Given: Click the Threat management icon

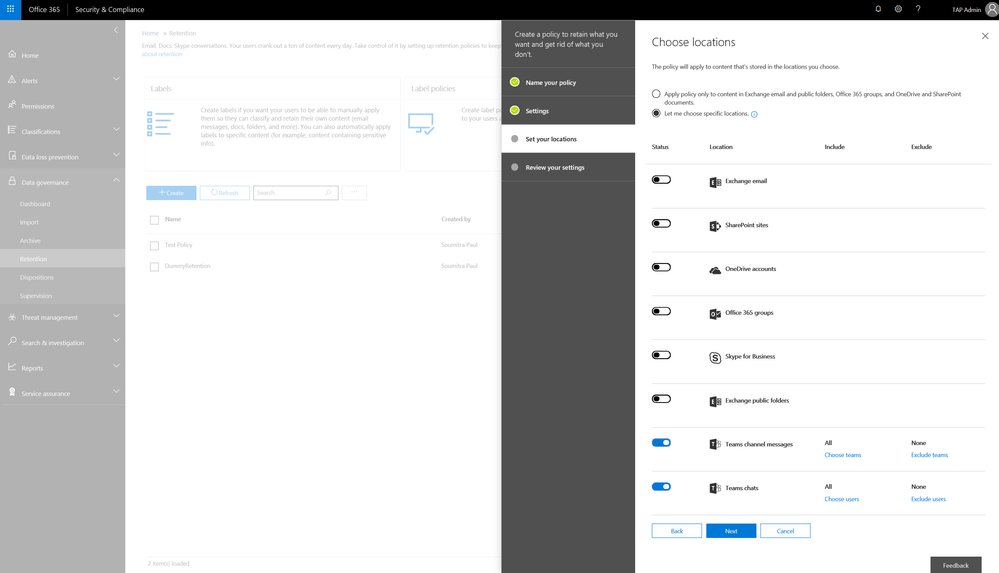Looking at the screenshot, I should click(x=12, y=317).
